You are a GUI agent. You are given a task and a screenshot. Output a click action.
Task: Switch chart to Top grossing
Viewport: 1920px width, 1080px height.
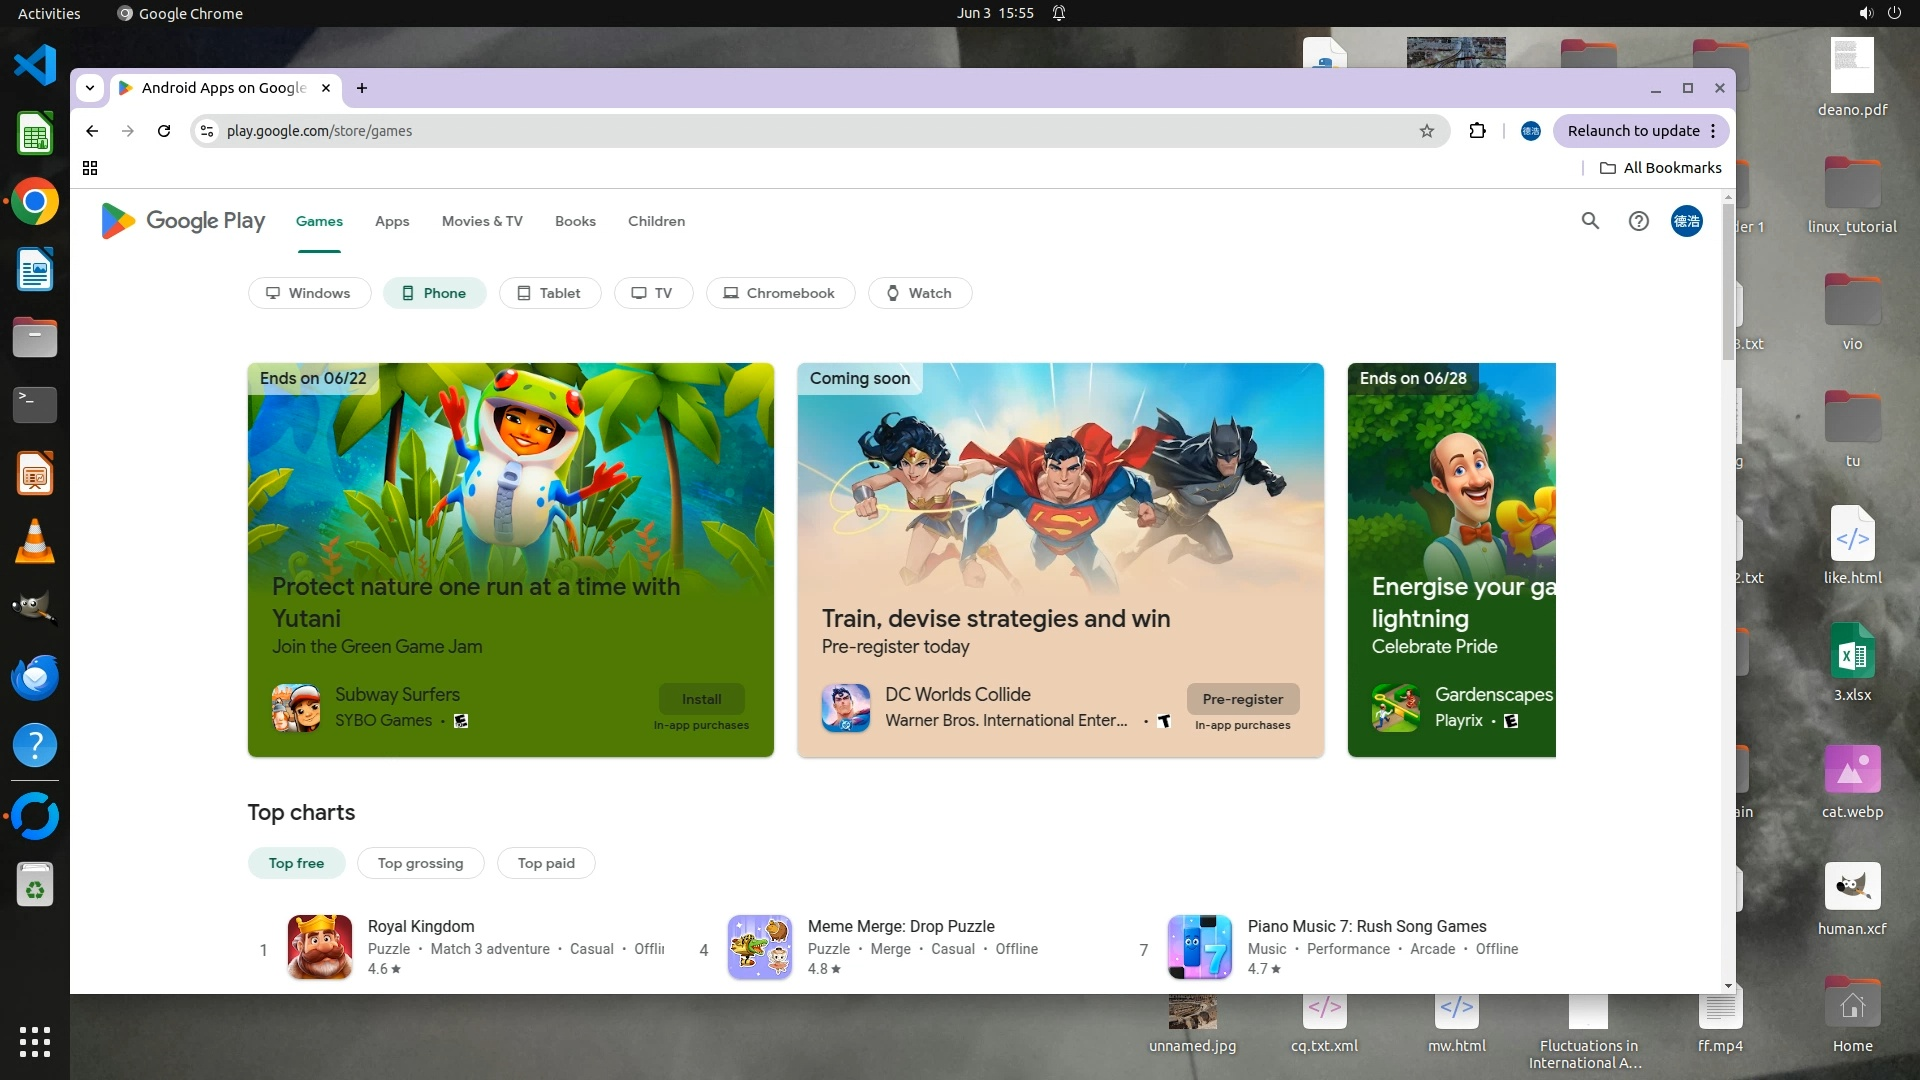pos(420,863)
